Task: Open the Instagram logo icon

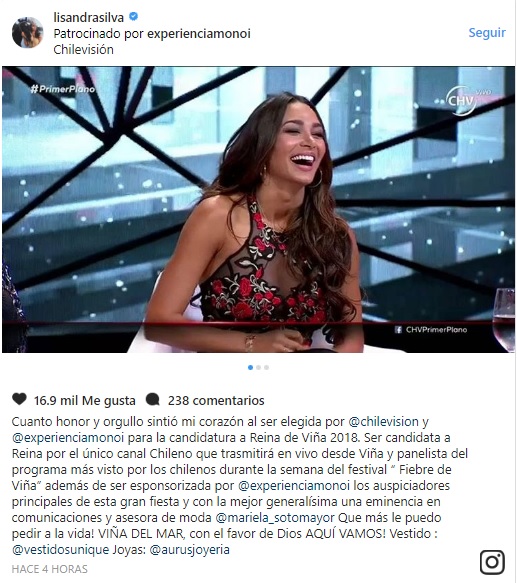Action: (x=492, y=562)
